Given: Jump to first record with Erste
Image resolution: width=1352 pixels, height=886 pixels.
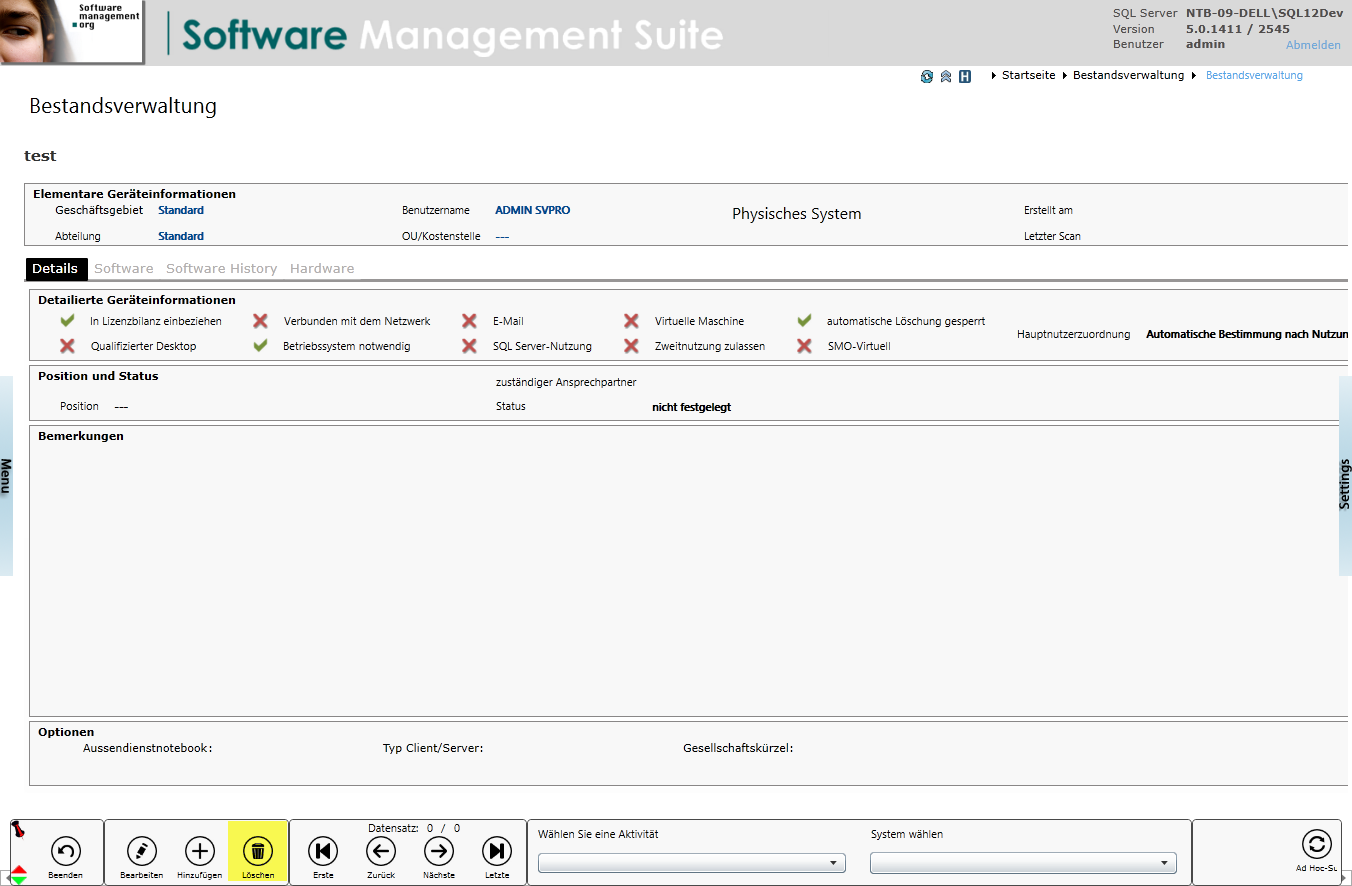Looking at the screenshot, I should pos(323,851).
